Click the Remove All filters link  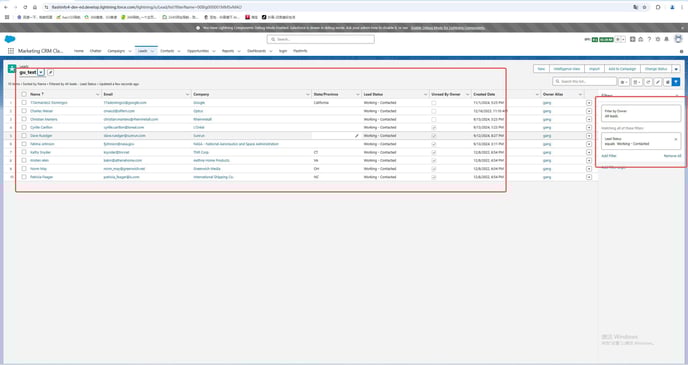pos(672,156)
